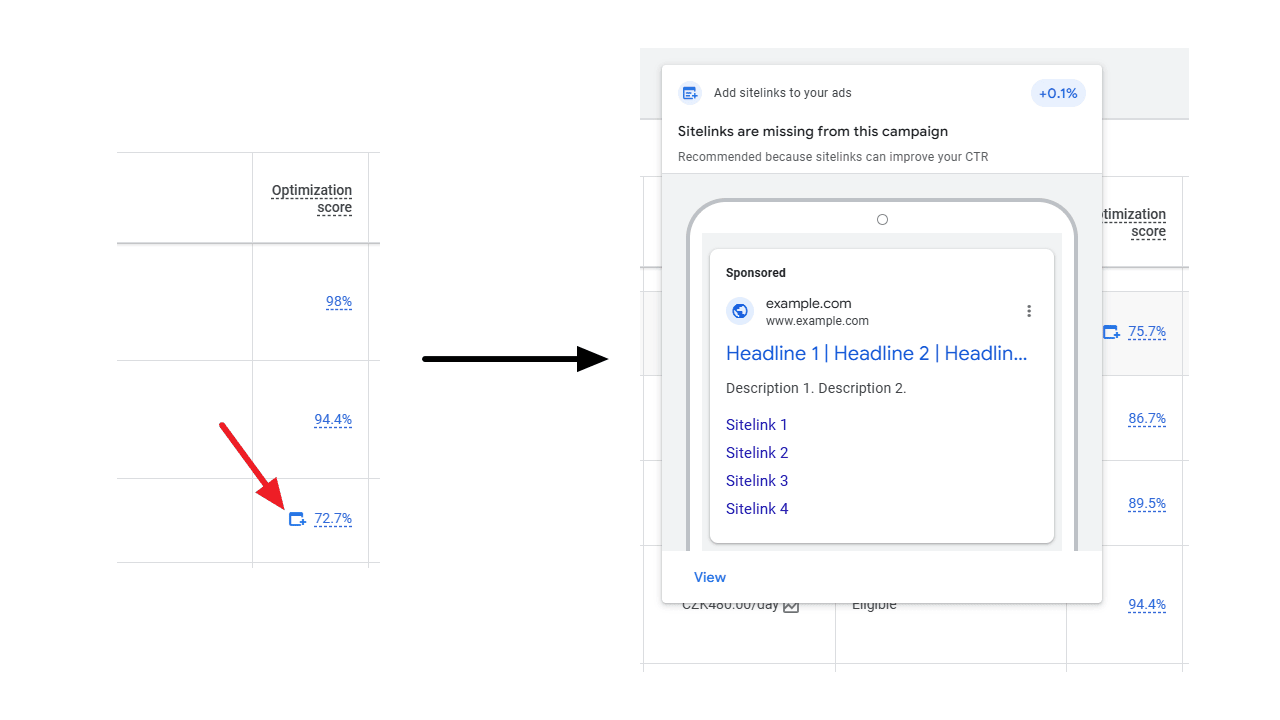Click the example.com globe favicon
The height and width of the screenshot is (720, 1280).
(740, 311)
